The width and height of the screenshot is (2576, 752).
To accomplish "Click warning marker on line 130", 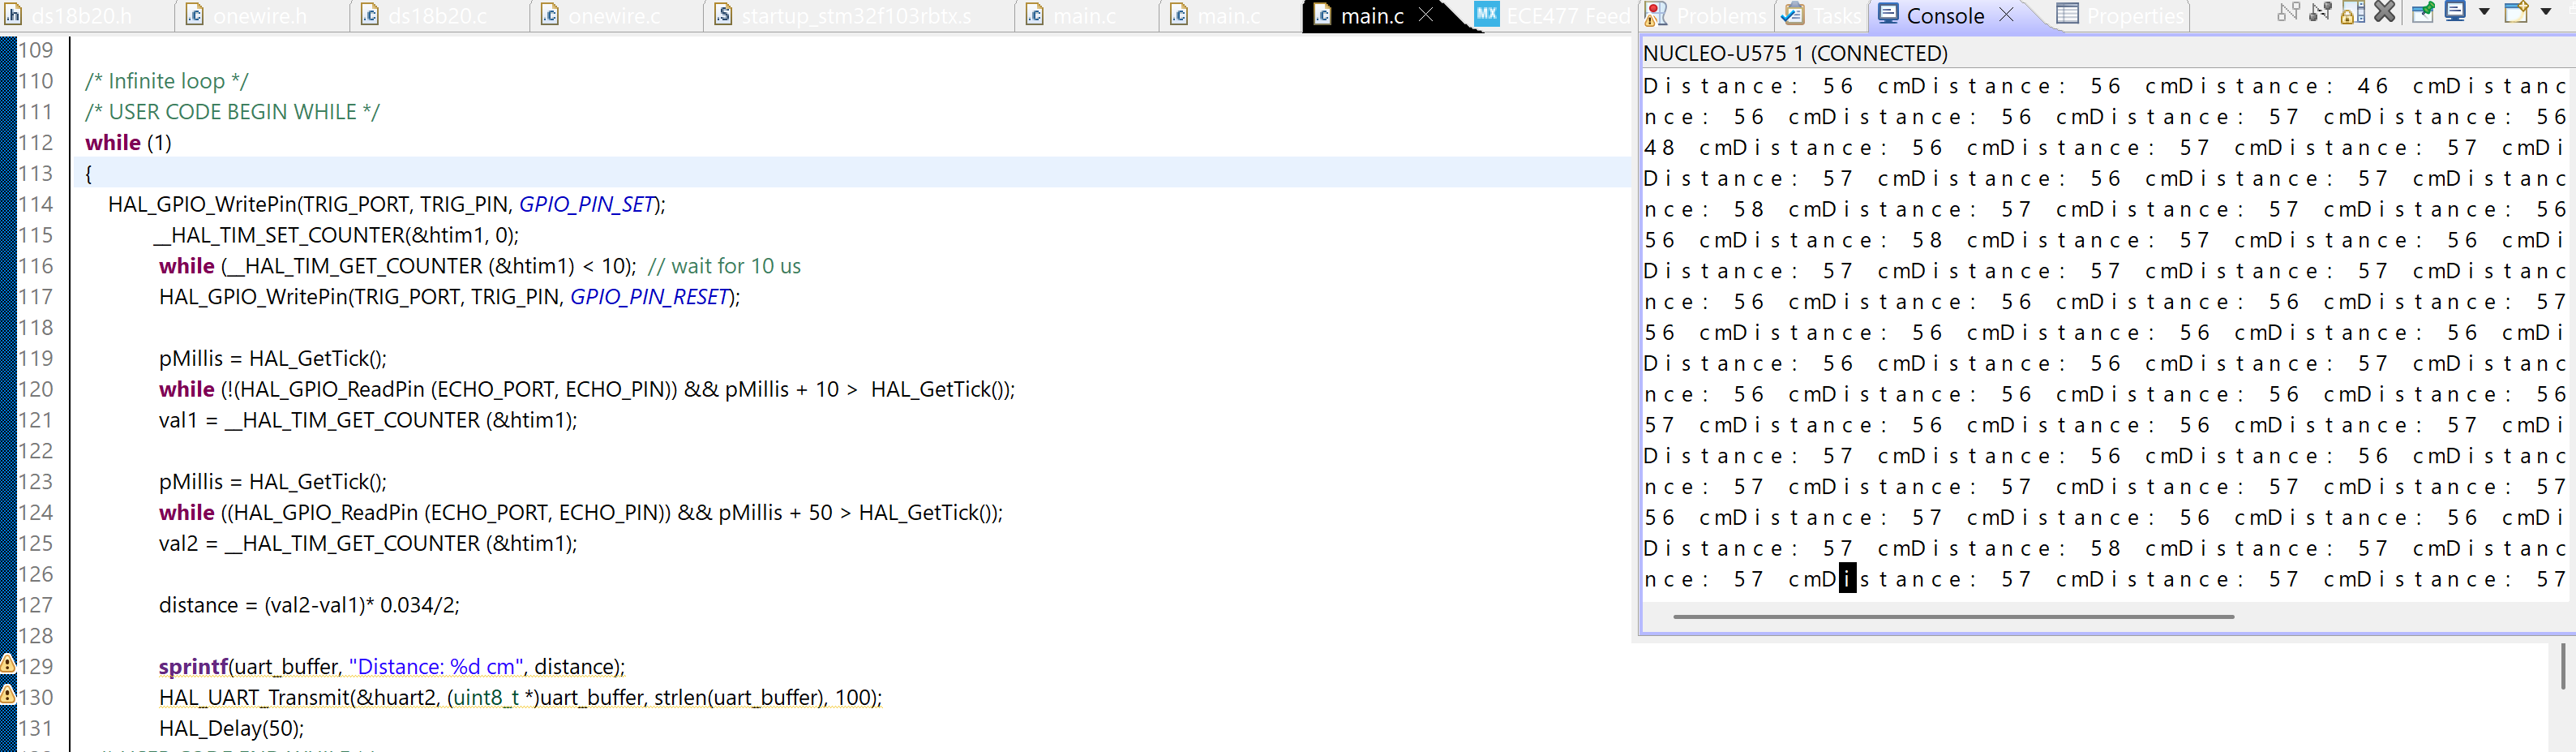I will pos(8,695).
